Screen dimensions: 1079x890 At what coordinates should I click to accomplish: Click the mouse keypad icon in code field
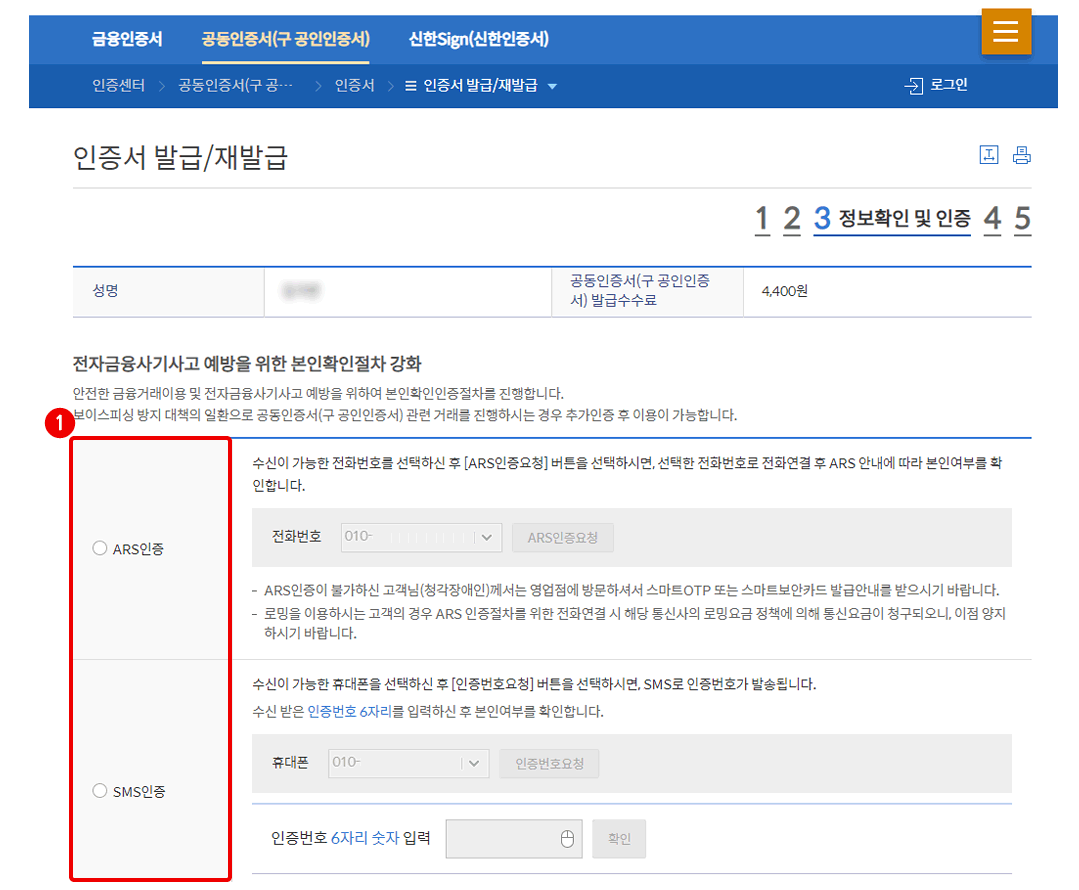click(x=567, y=838)
